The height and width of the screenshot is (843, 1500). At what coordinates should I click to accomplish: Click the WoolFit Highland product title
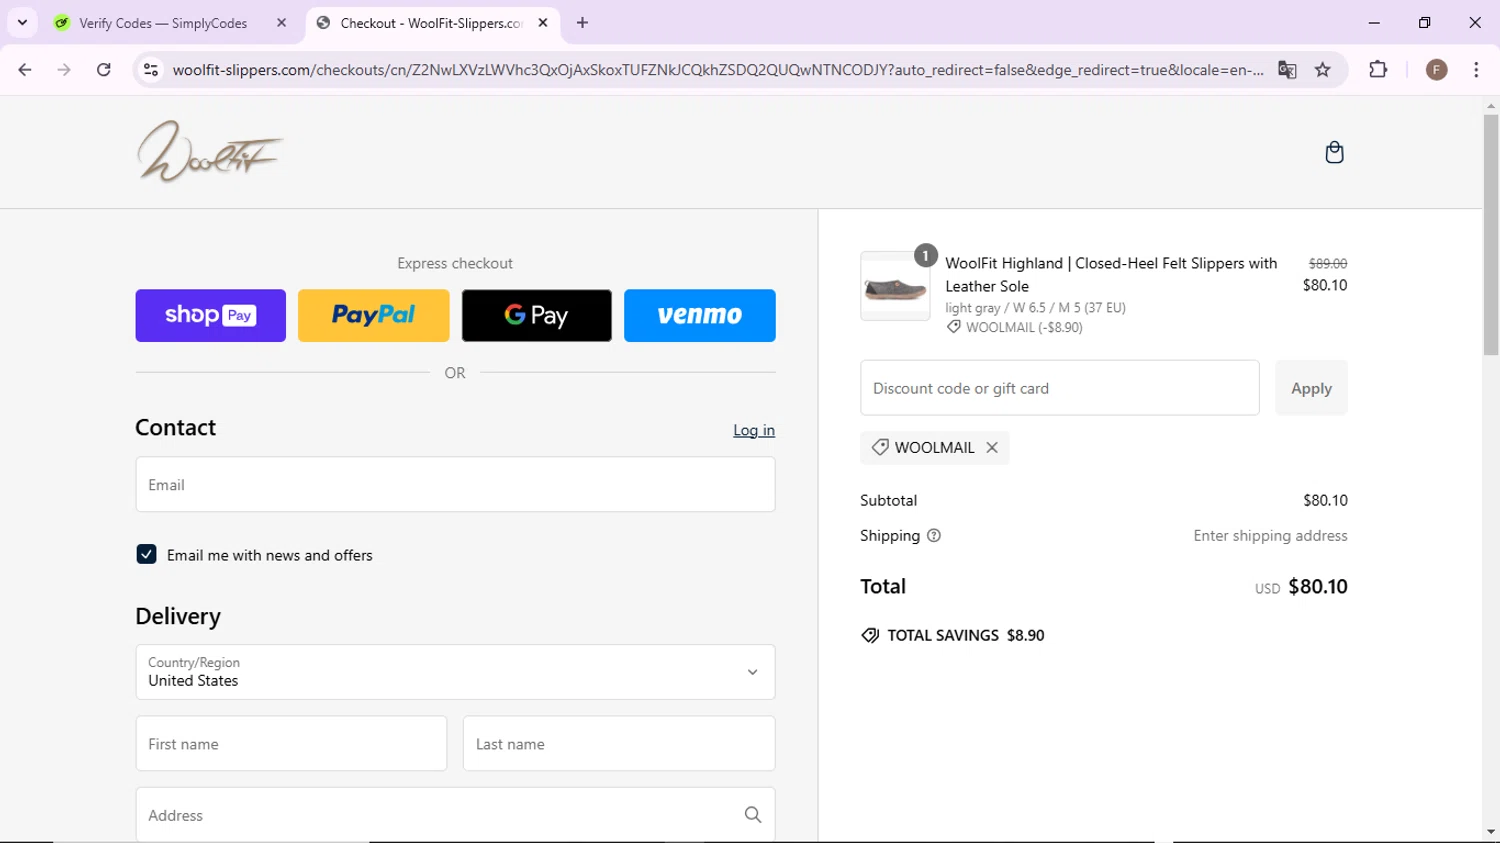[x=1111, y=274]
